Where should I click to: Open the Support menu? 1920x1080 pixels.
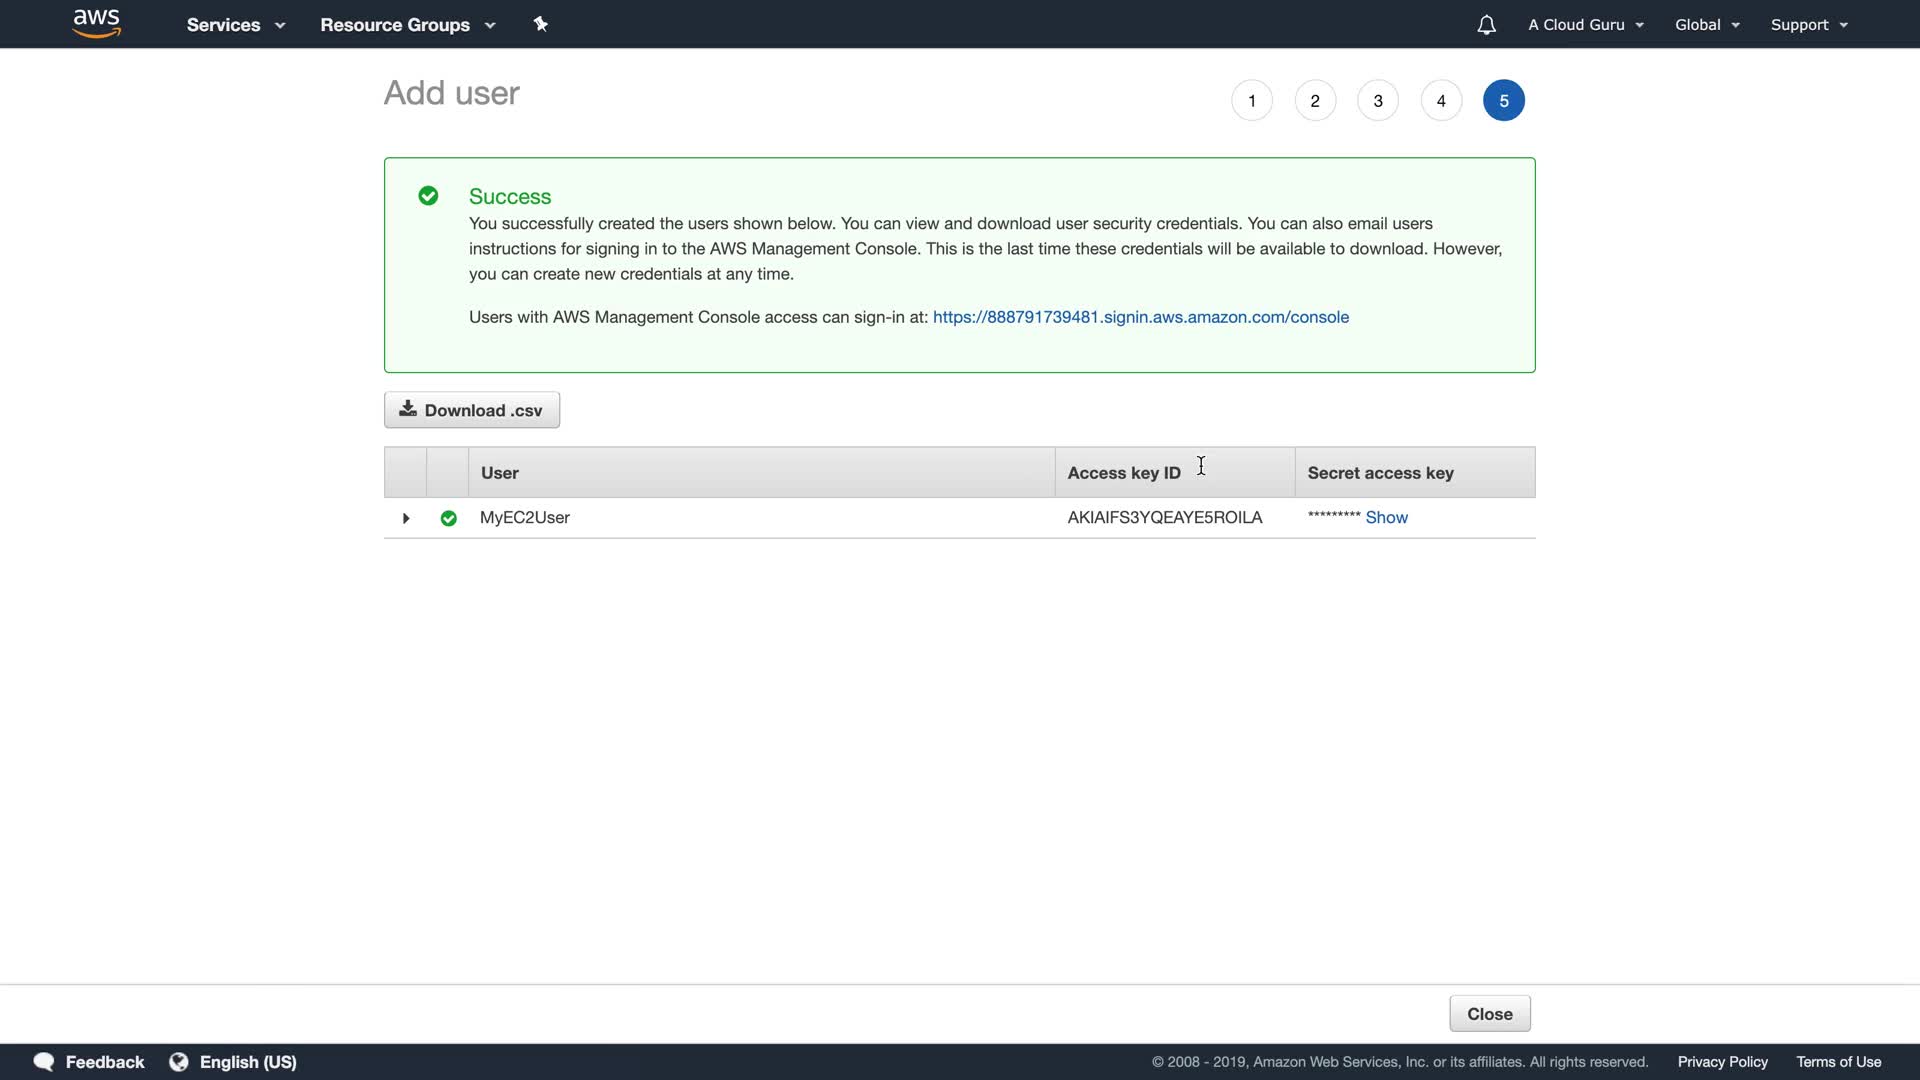click(x=1808, y=25)
